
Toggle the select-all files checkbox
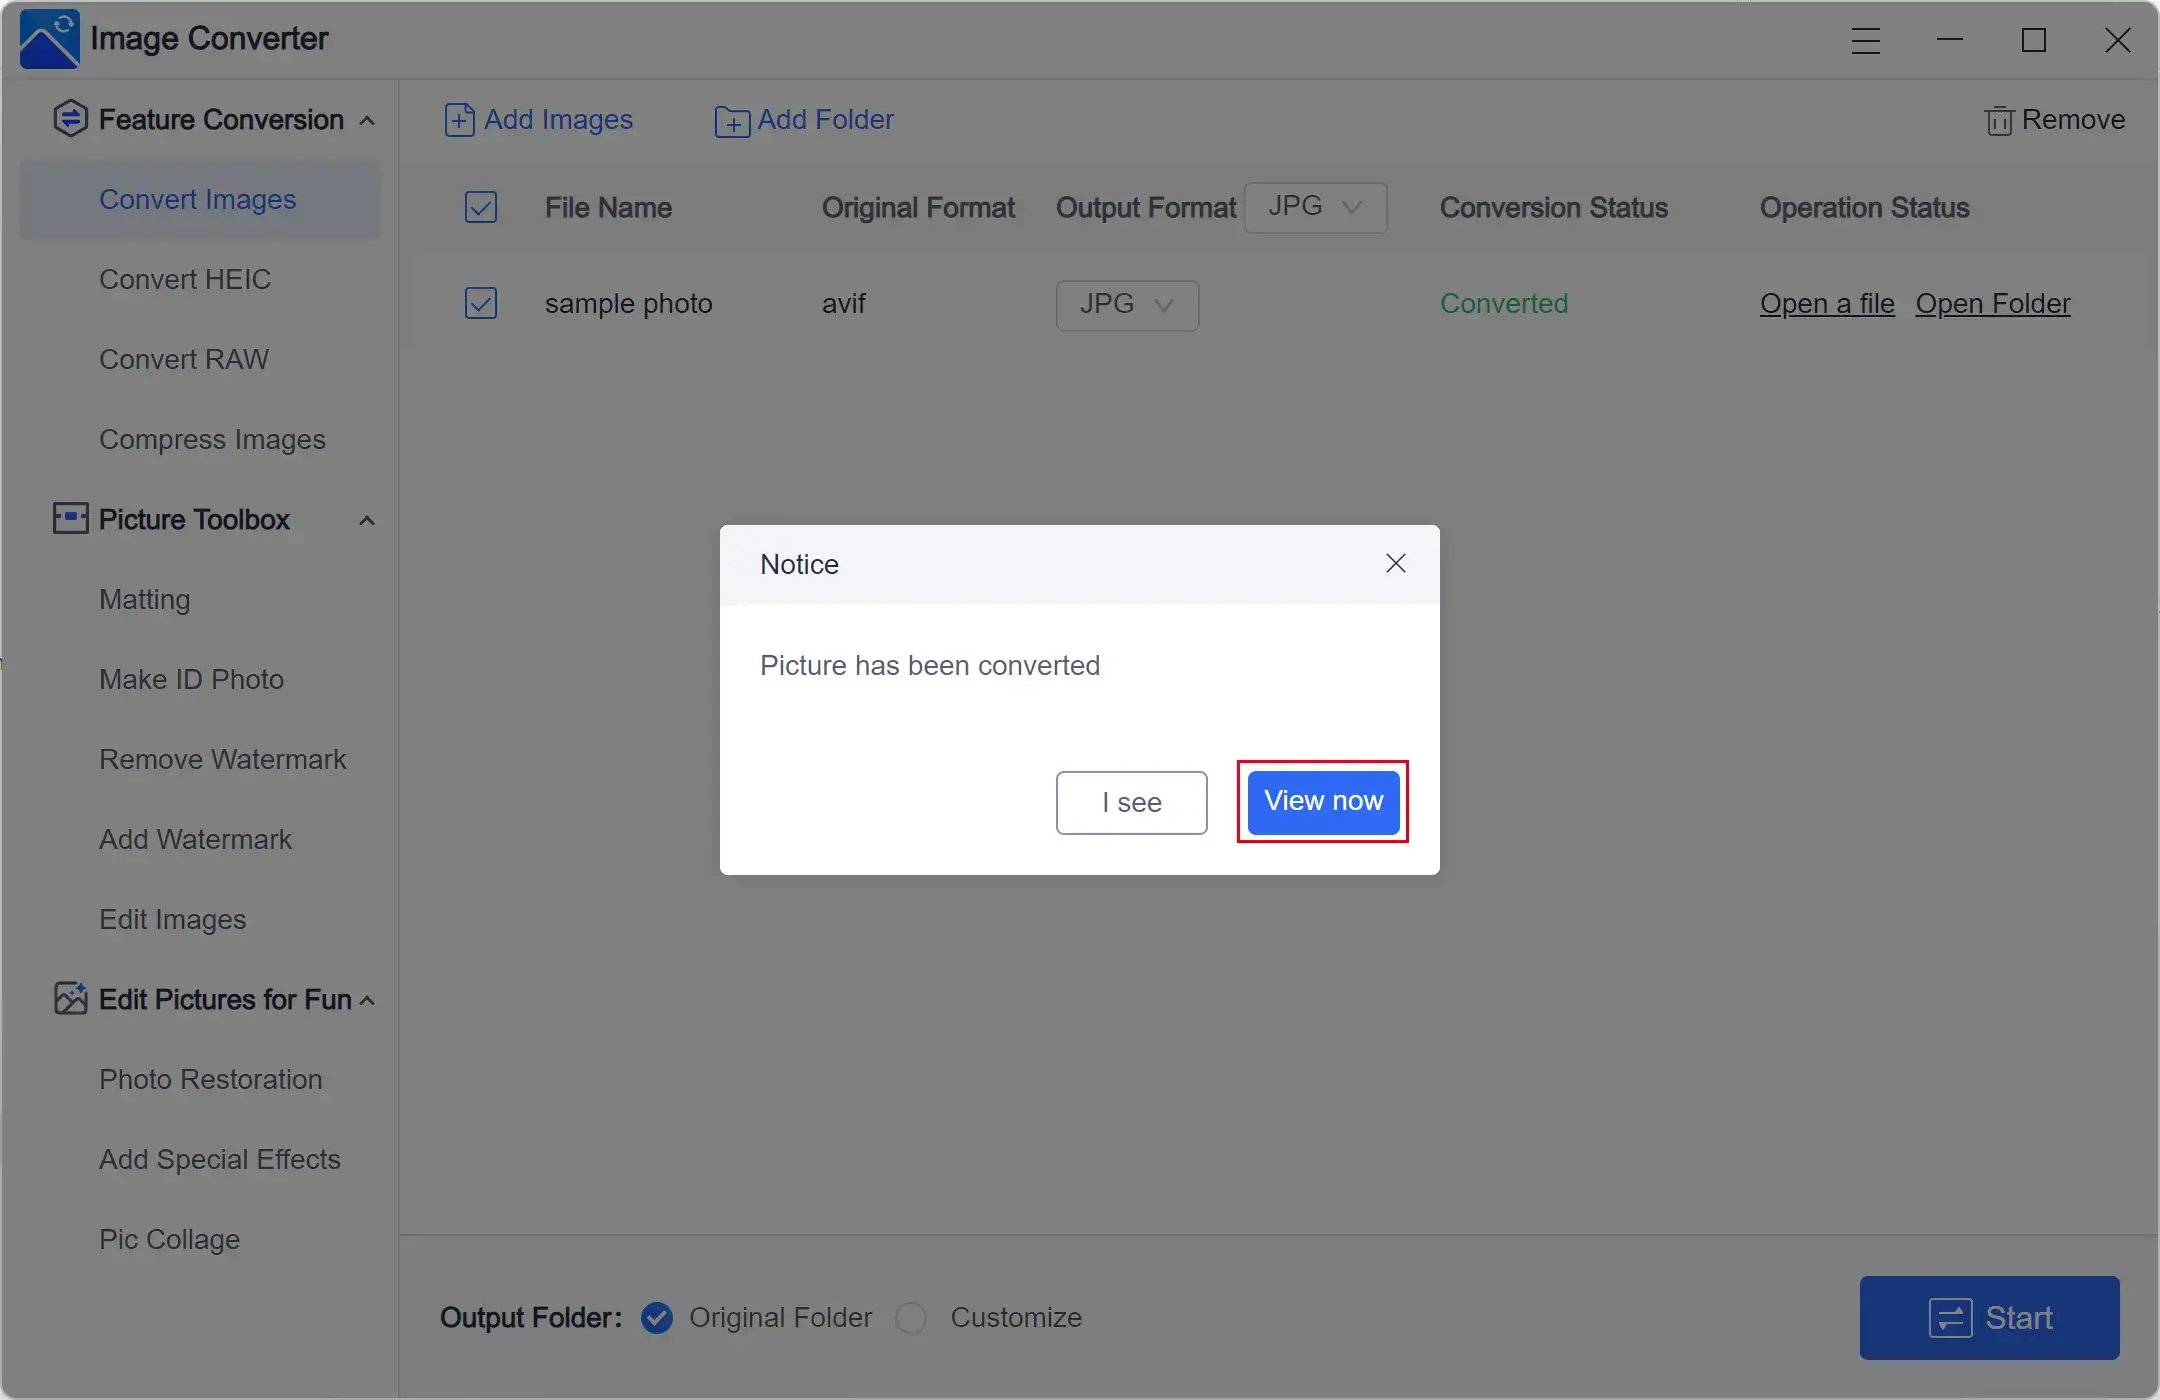point(480,206)
